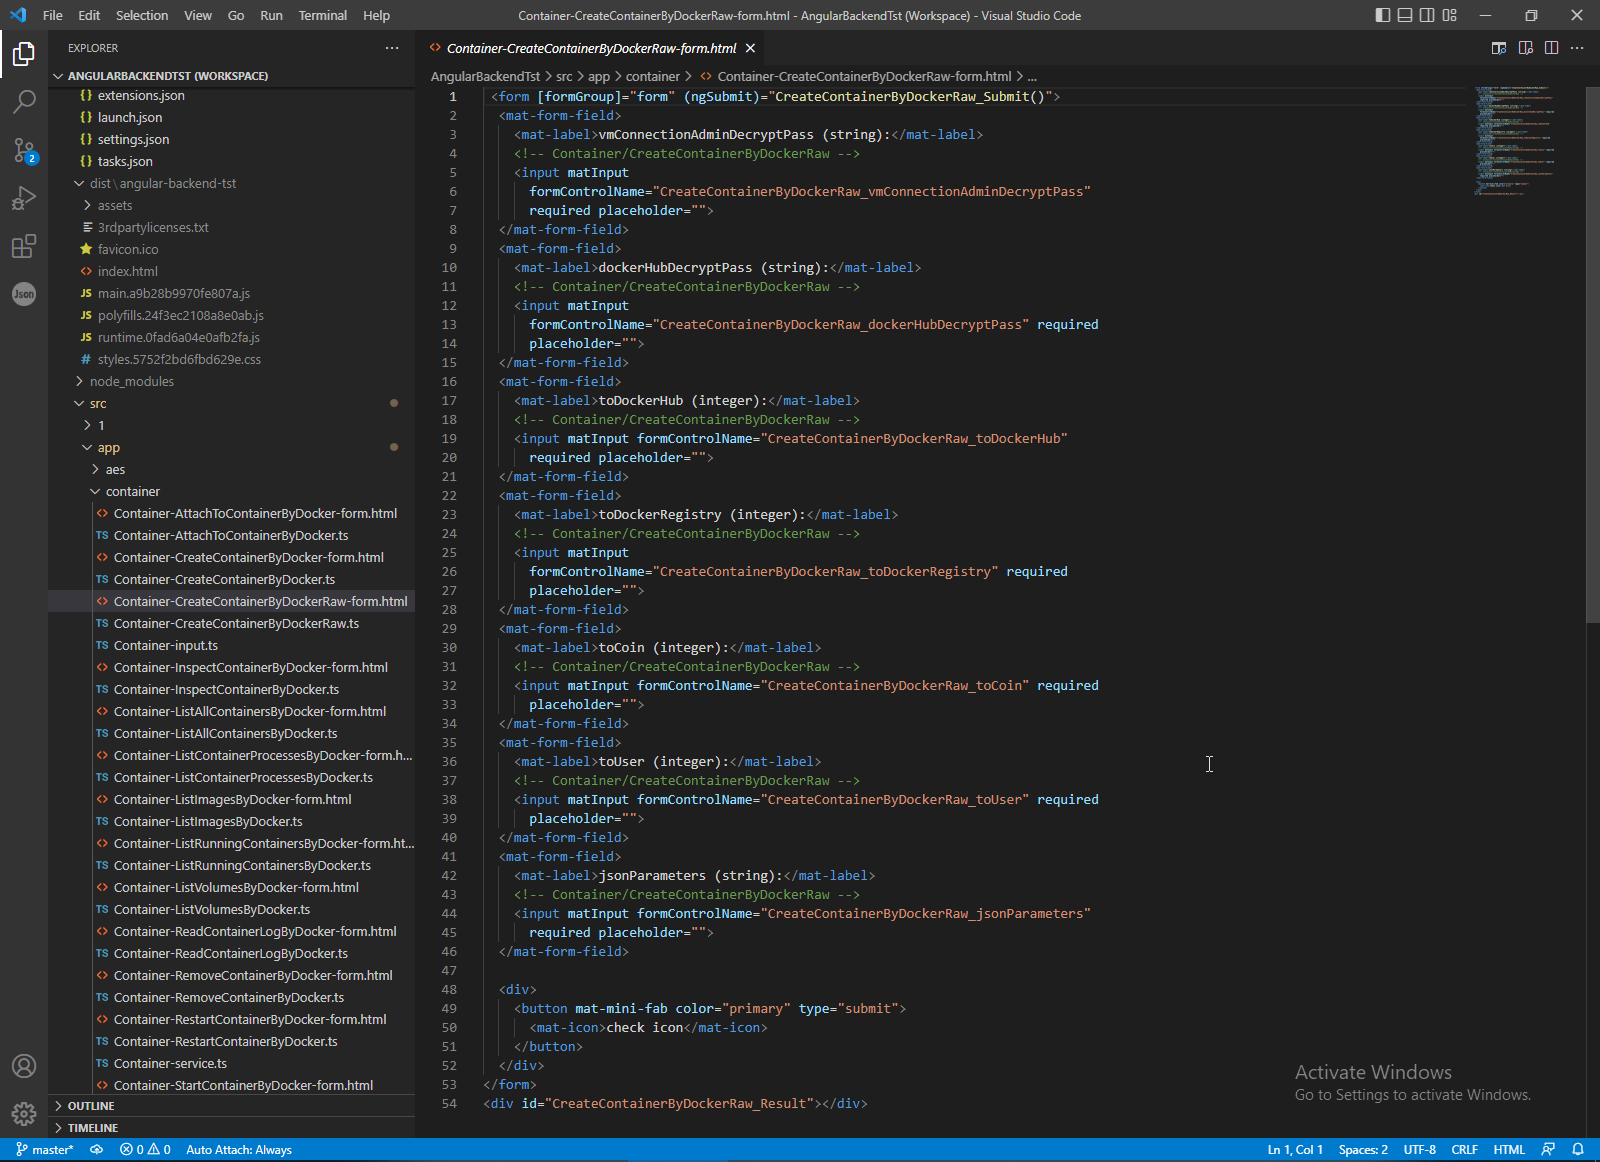The height and width of the screenshot is (1162, 1600).
Task: Open the Manage gear menu
Action: 24,1114
